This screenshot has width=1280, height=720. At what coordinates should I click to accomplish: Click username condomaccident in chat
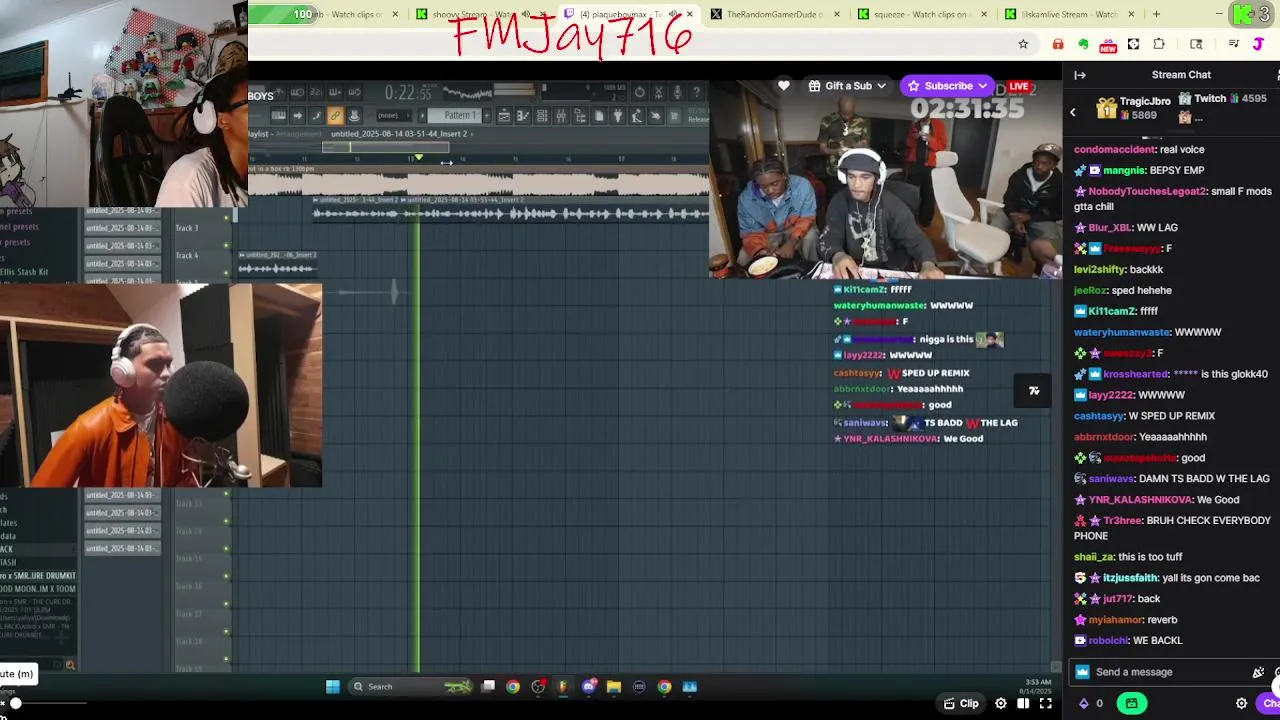click(x=1113, y=150)
